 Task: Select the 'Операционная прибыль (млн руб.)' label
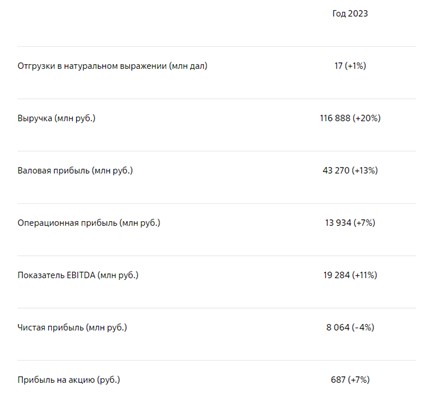(89, 223)
